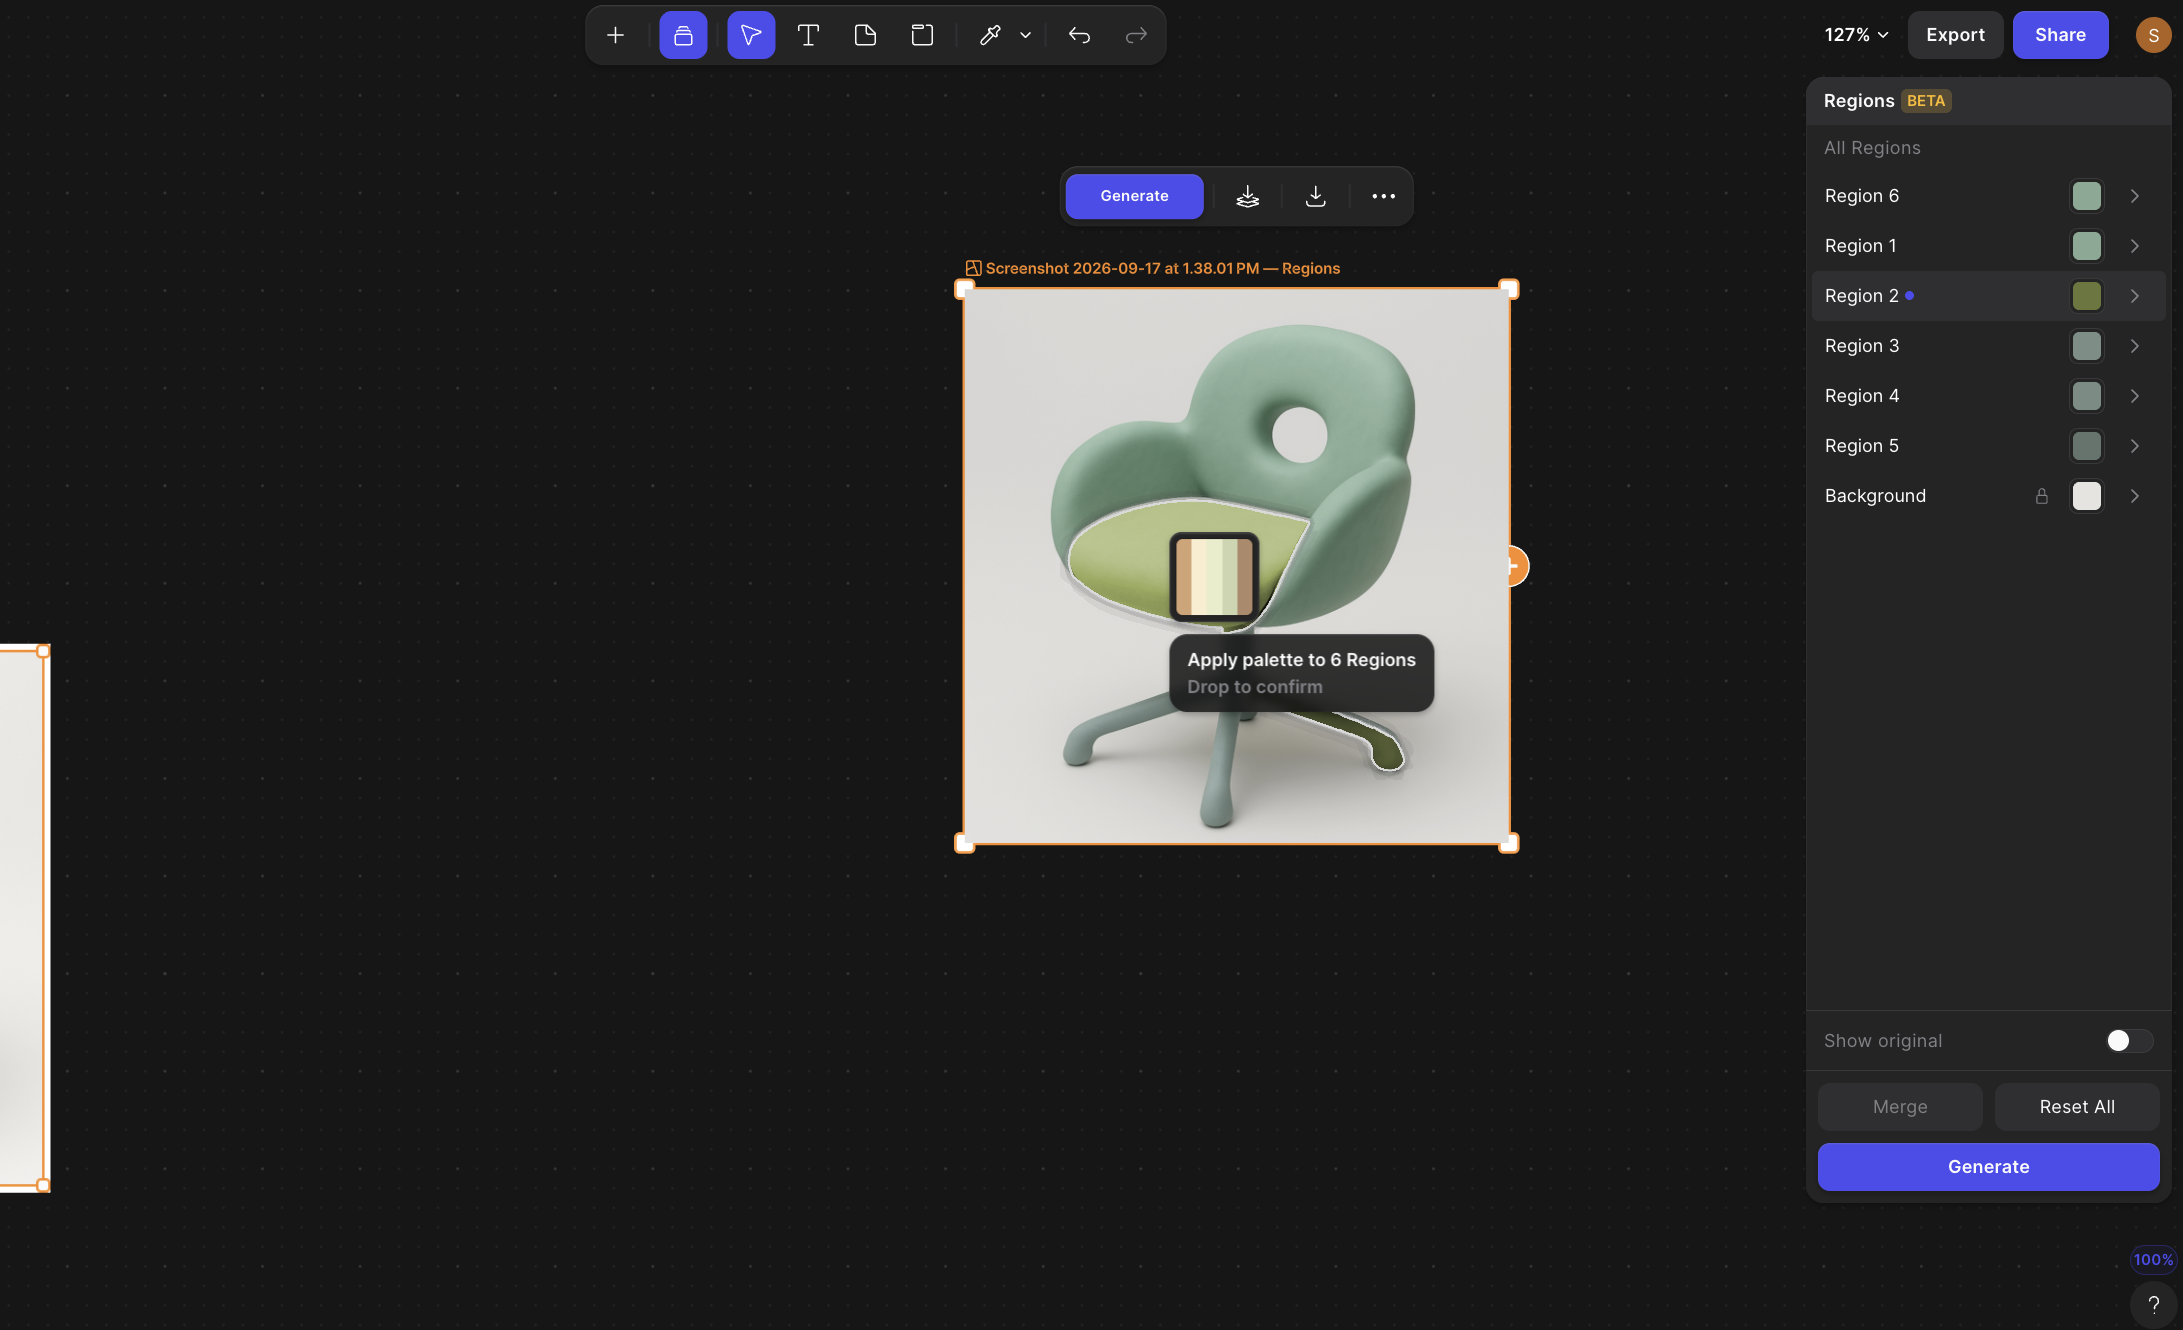The width and height of the screenshot is (2183, 1330).
Task: Click the plus add icon in toolbar
Action: 615,35
